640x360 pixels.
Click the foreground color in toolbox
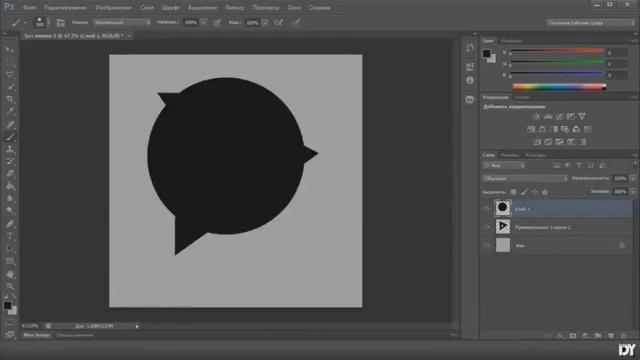[7, 305]
